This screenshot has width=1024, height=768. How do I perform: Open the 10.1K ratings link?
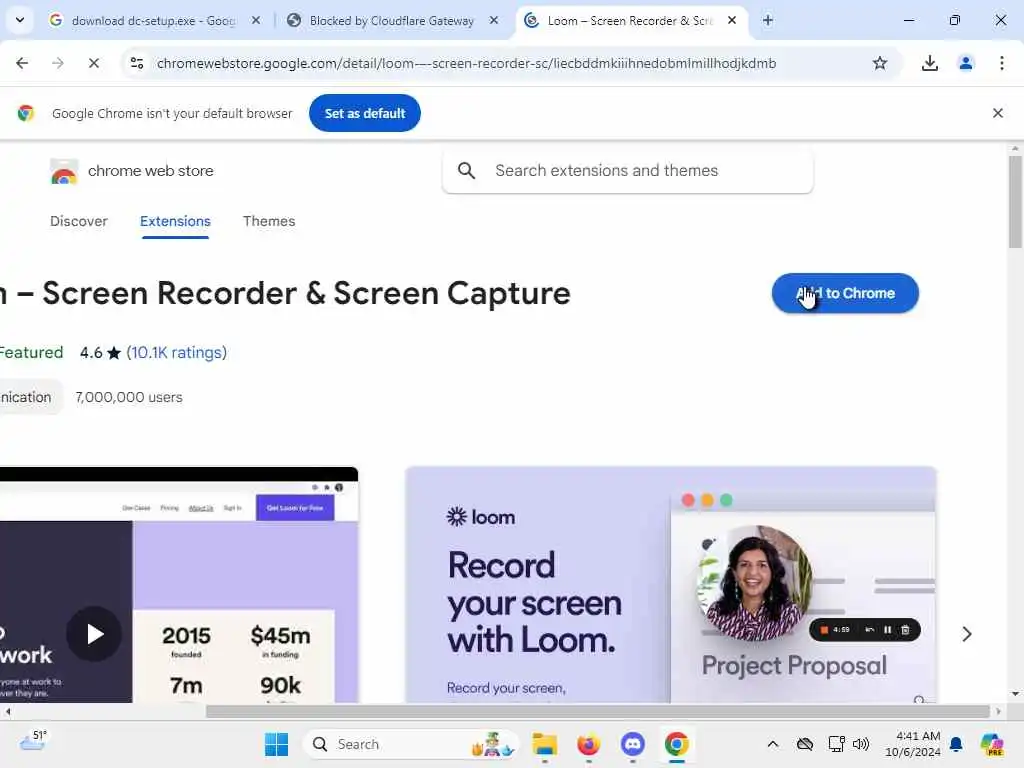(176, 353)
